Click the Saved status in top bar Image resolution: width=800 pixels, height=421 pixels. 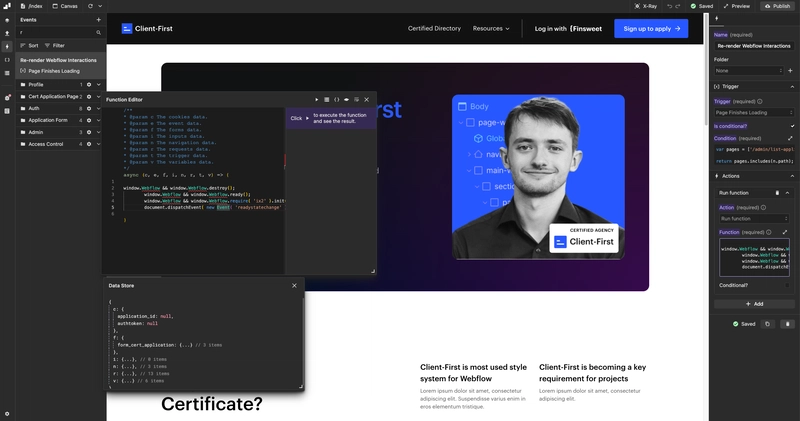702,6
